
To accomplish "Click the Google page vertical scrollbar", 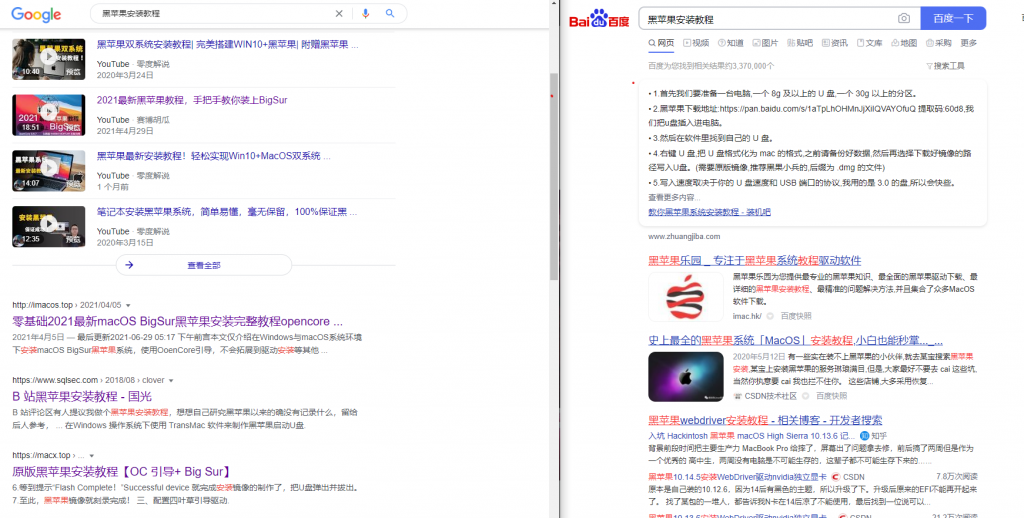I will [x=554, y=176].
